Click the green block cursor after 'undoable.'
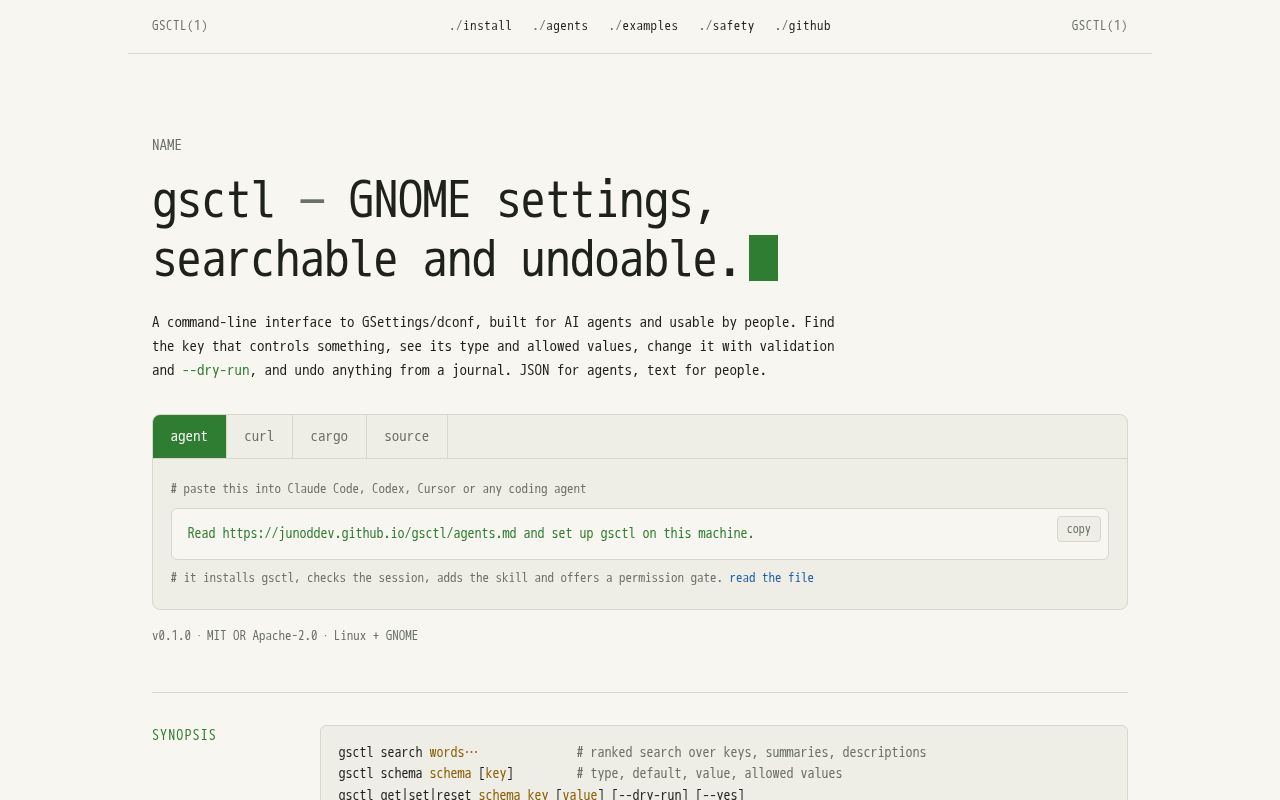The width and height of the screenshot is (1280, 800). 763,258
